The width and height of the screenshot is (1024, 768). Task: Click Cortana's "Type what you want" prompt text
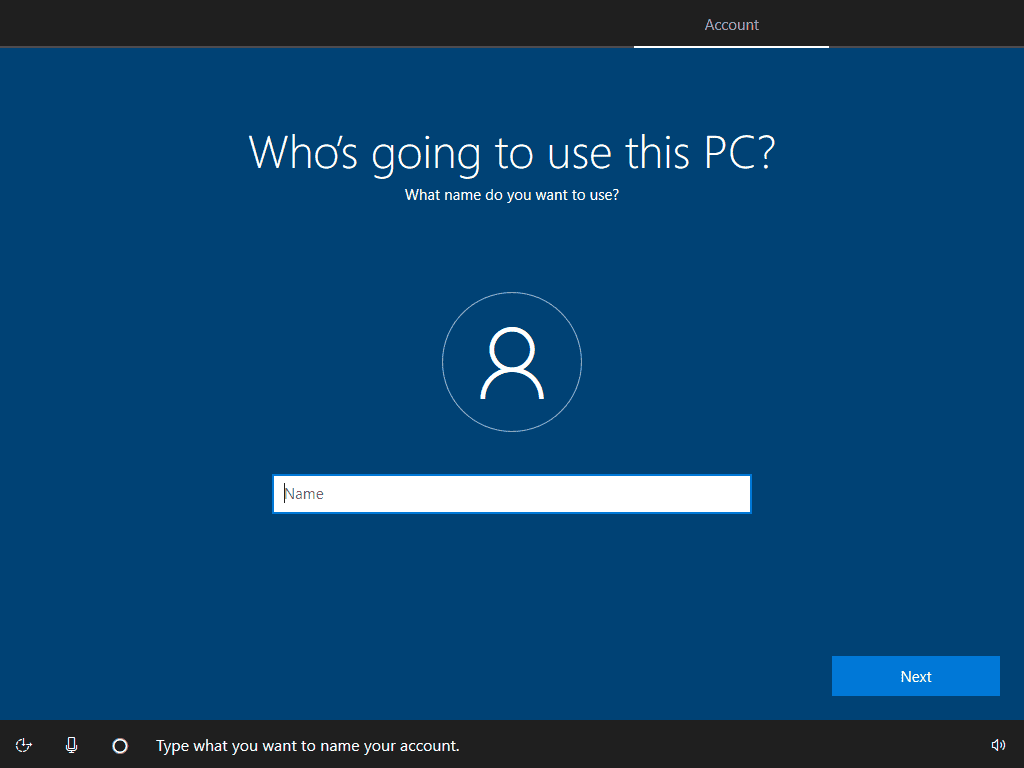pos(307,746)
